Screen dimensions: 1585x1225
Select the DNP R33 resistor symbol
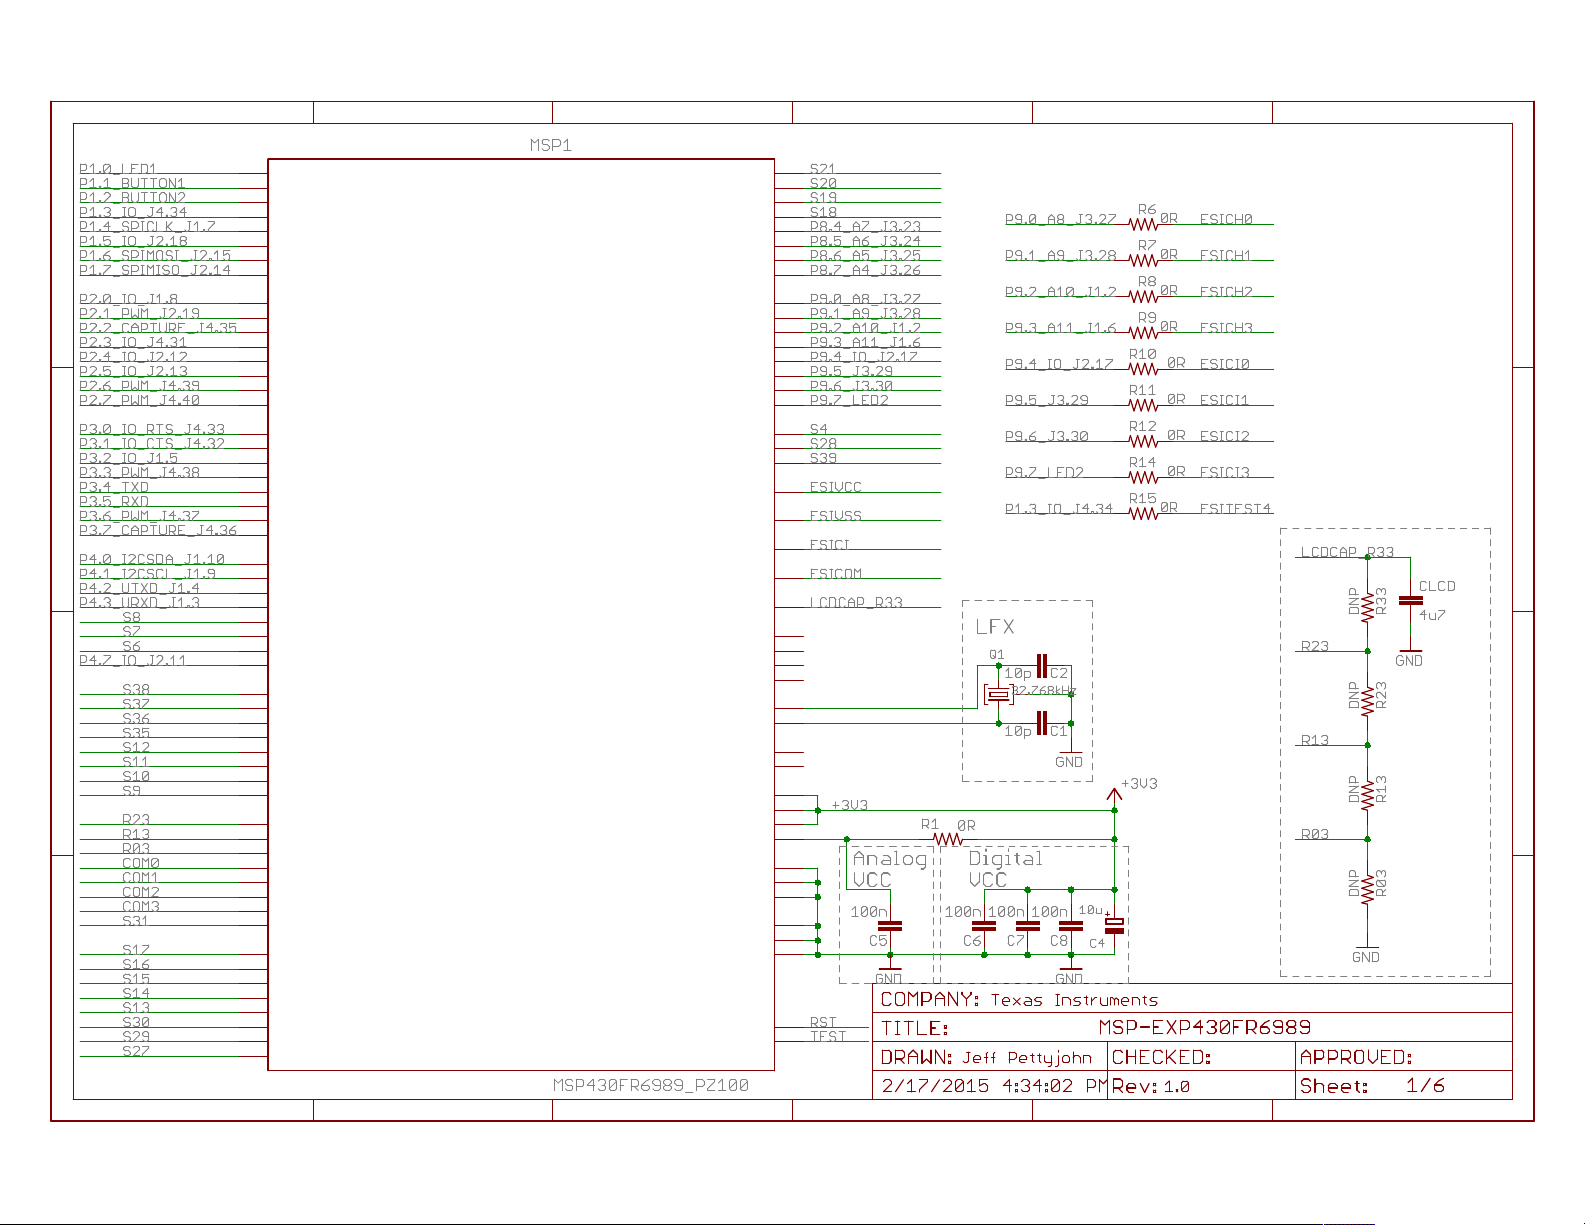click(x=1367, y=606)
